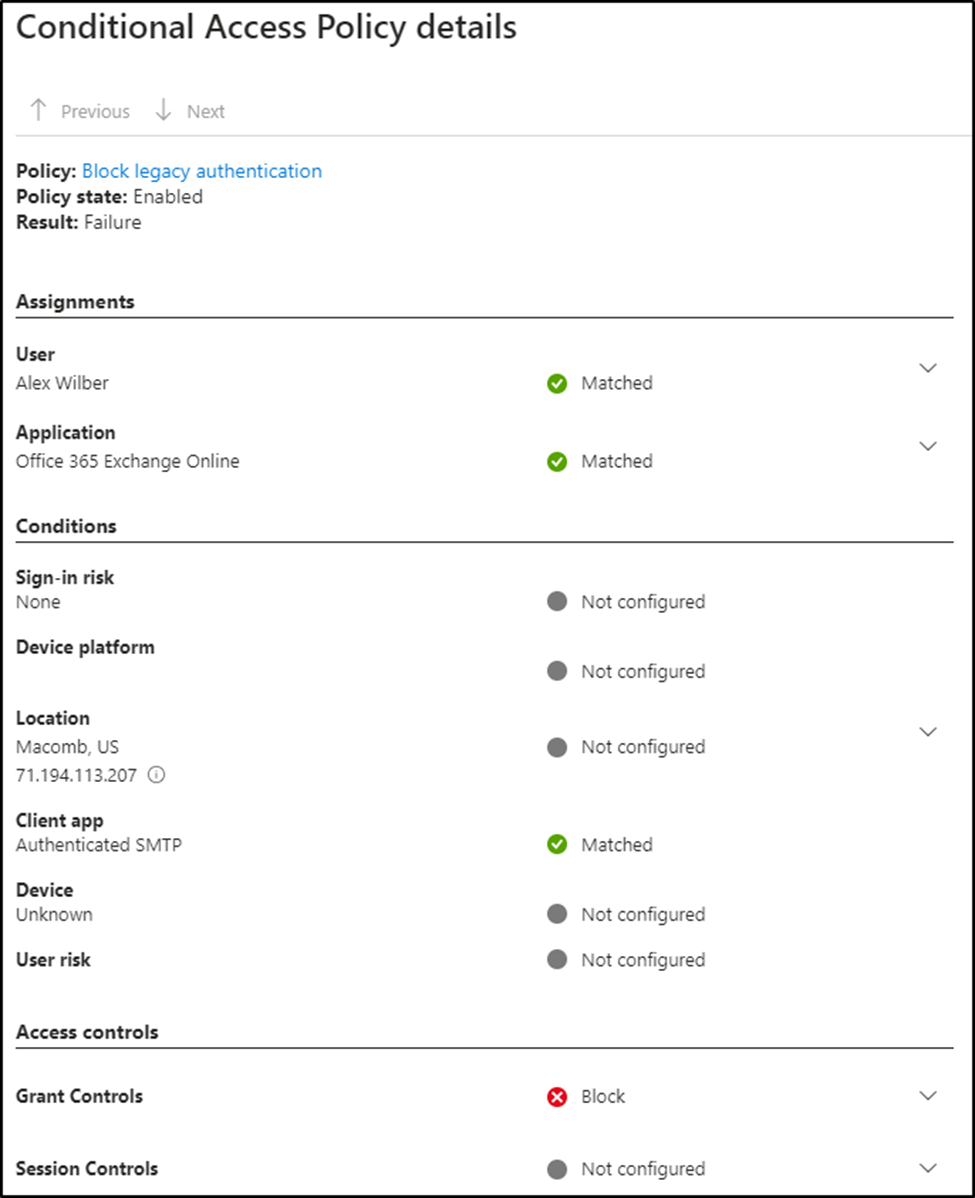Click the Matched icon beside Client app
Viewport: 975px width, 1198px height.
click(557, 844)
